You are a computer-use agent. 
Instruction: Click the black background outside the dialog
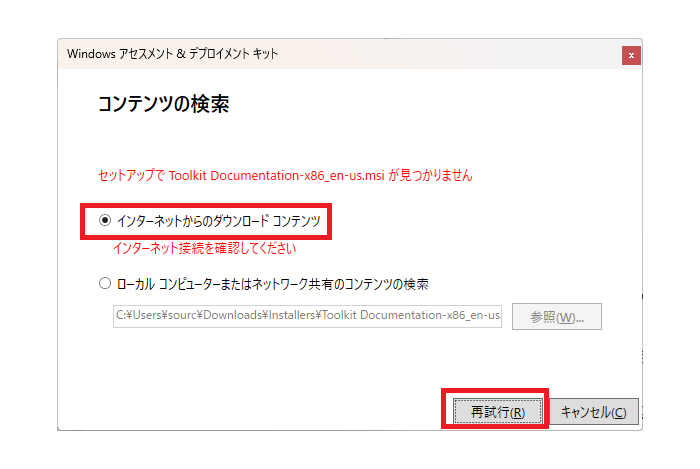coord(28,440)
